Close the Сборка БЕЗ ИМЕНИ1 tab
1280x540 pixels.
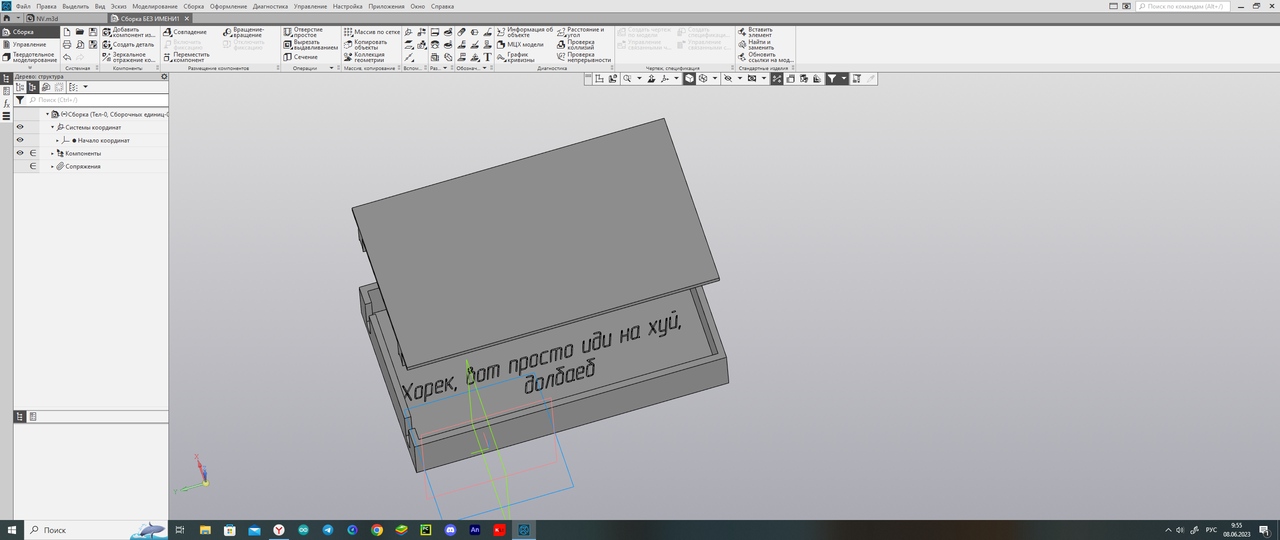(188, 19)
